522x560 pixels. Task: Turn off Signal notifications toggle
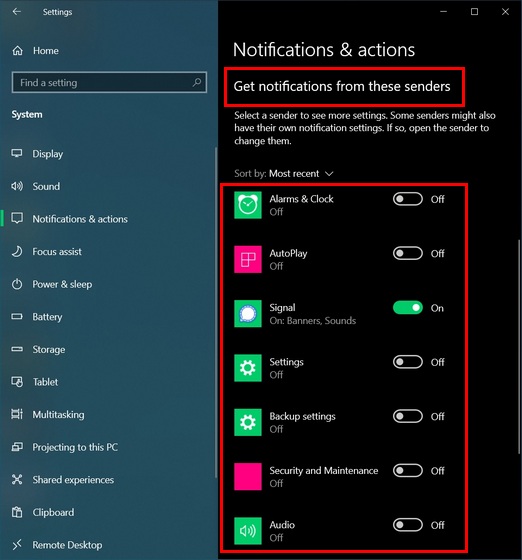click(x=408, y=308)
